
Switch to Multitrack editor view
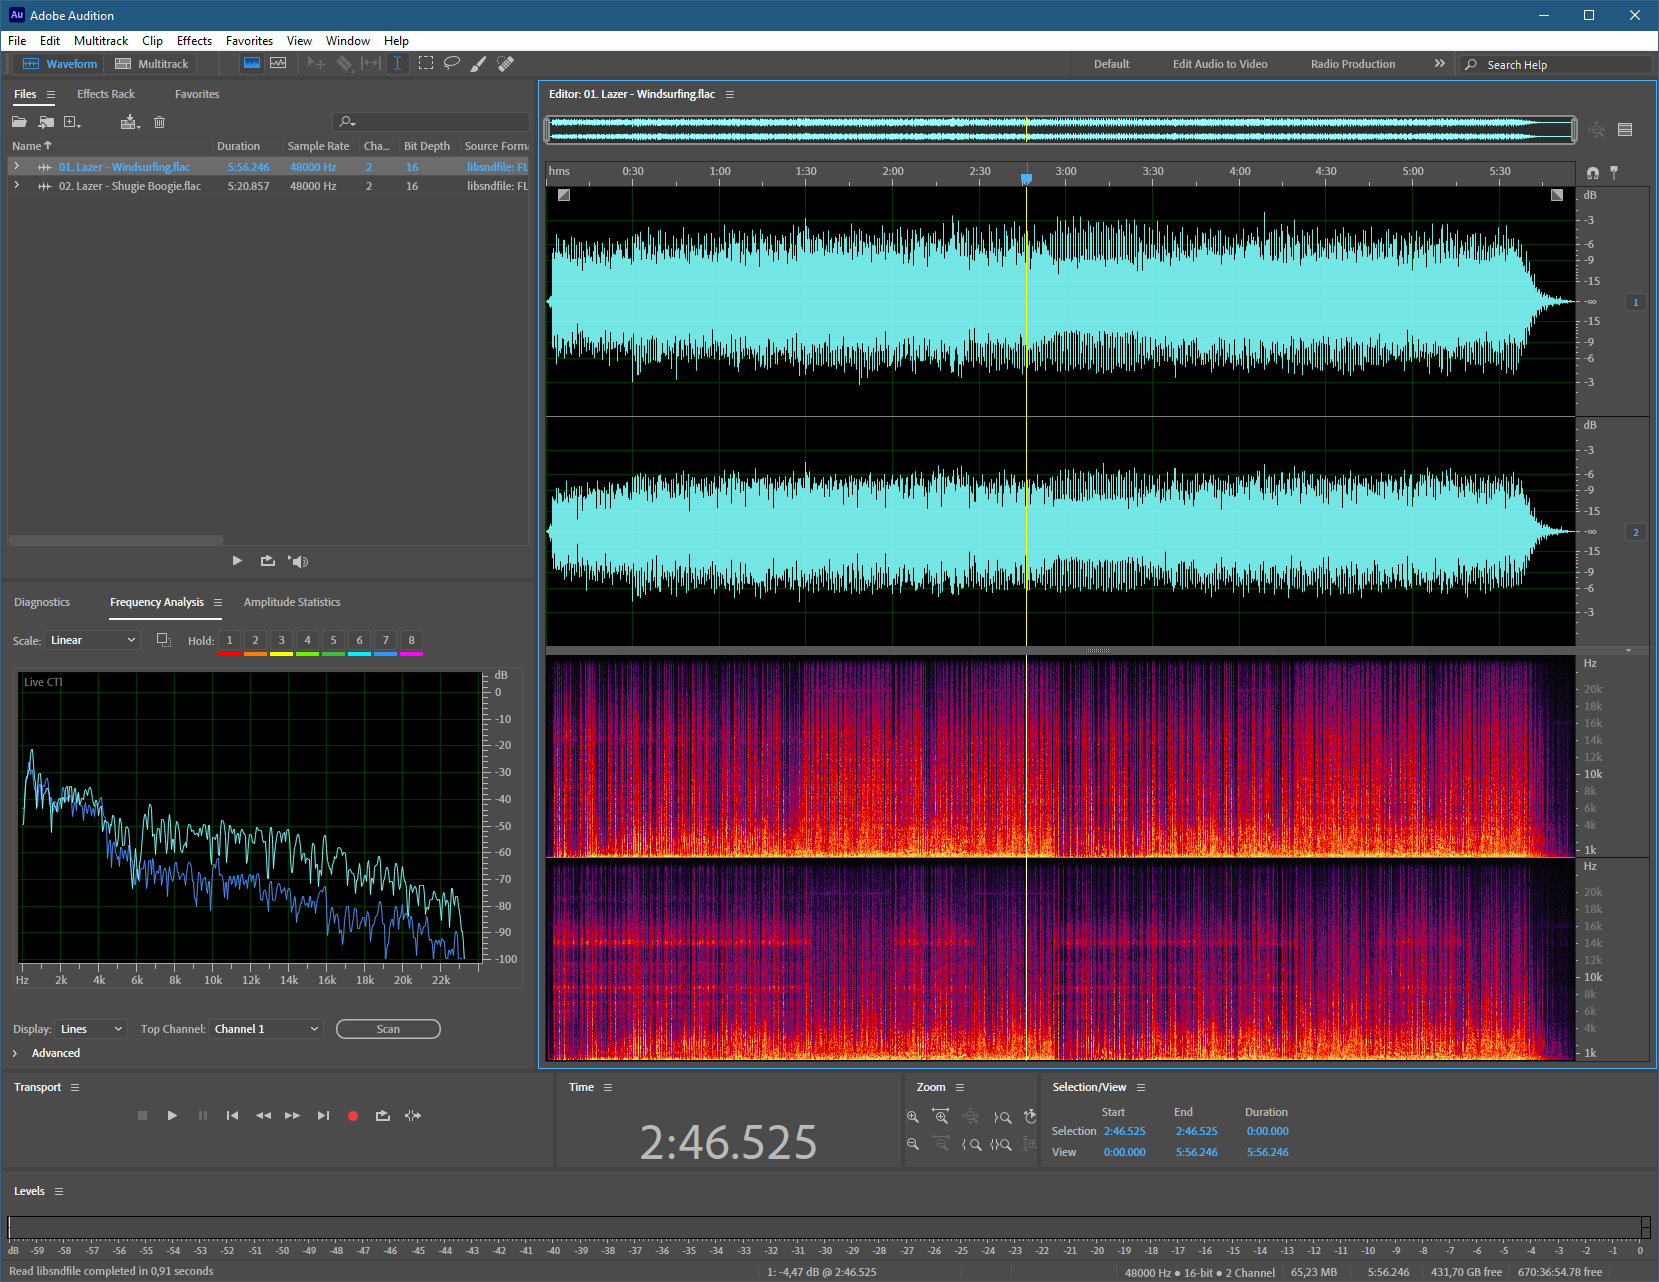(152, 63)
